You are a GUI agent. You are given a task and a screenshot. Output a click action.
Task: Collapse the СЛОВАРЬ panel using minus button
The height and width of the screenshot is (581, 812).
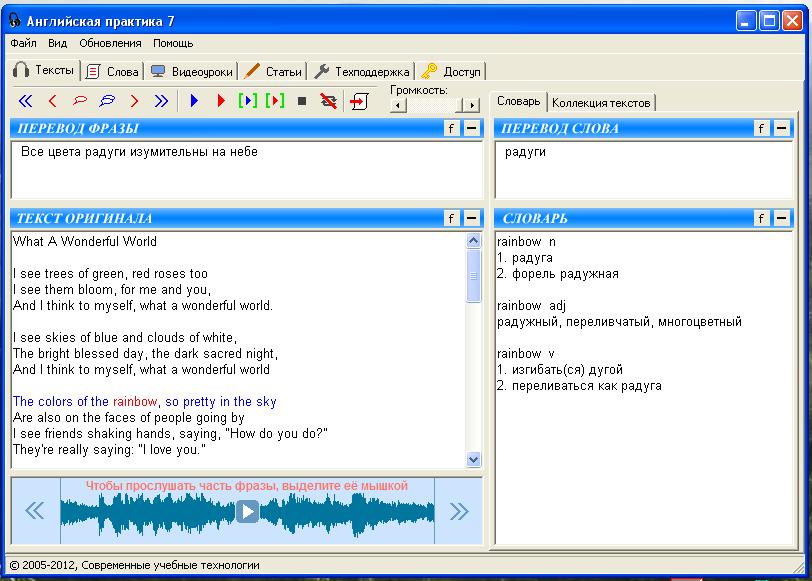pos(781,218)
